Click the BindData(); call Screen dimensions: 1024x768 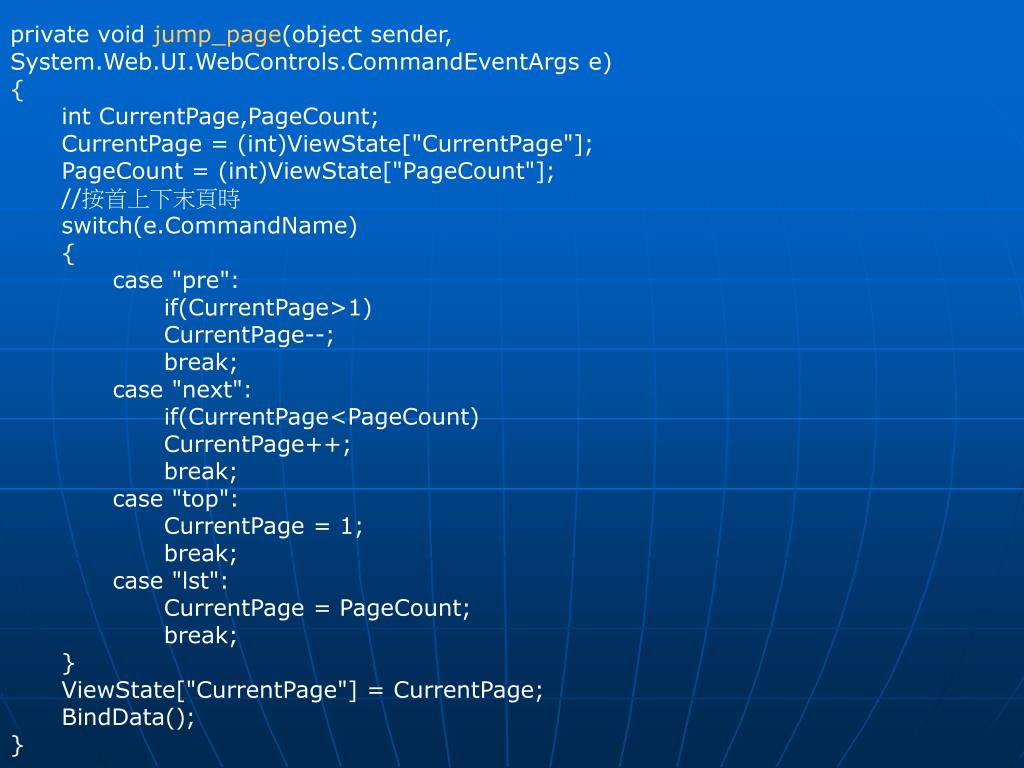128,718
